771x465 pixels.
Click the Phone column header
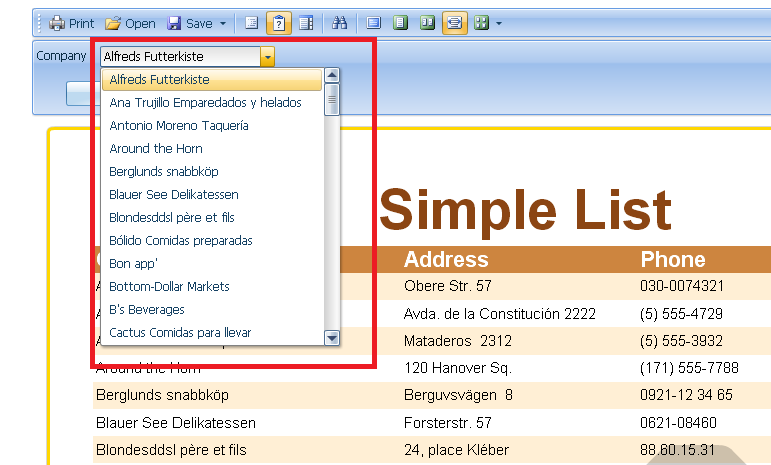click(673, 260)
